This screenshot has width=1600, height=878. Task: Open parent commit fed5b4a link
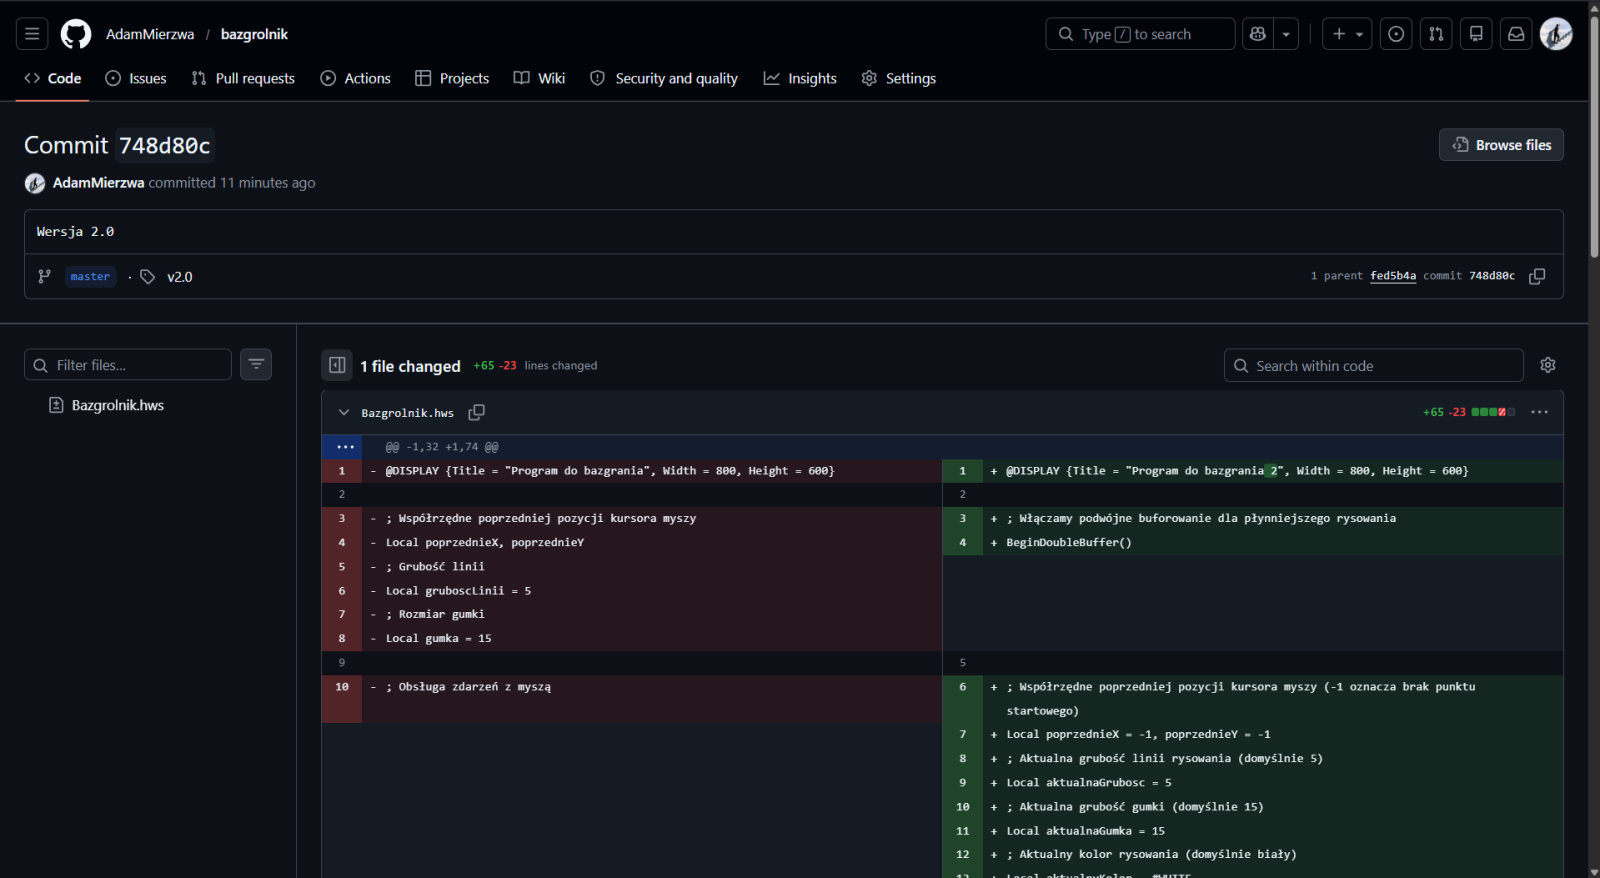[1392, 276]
